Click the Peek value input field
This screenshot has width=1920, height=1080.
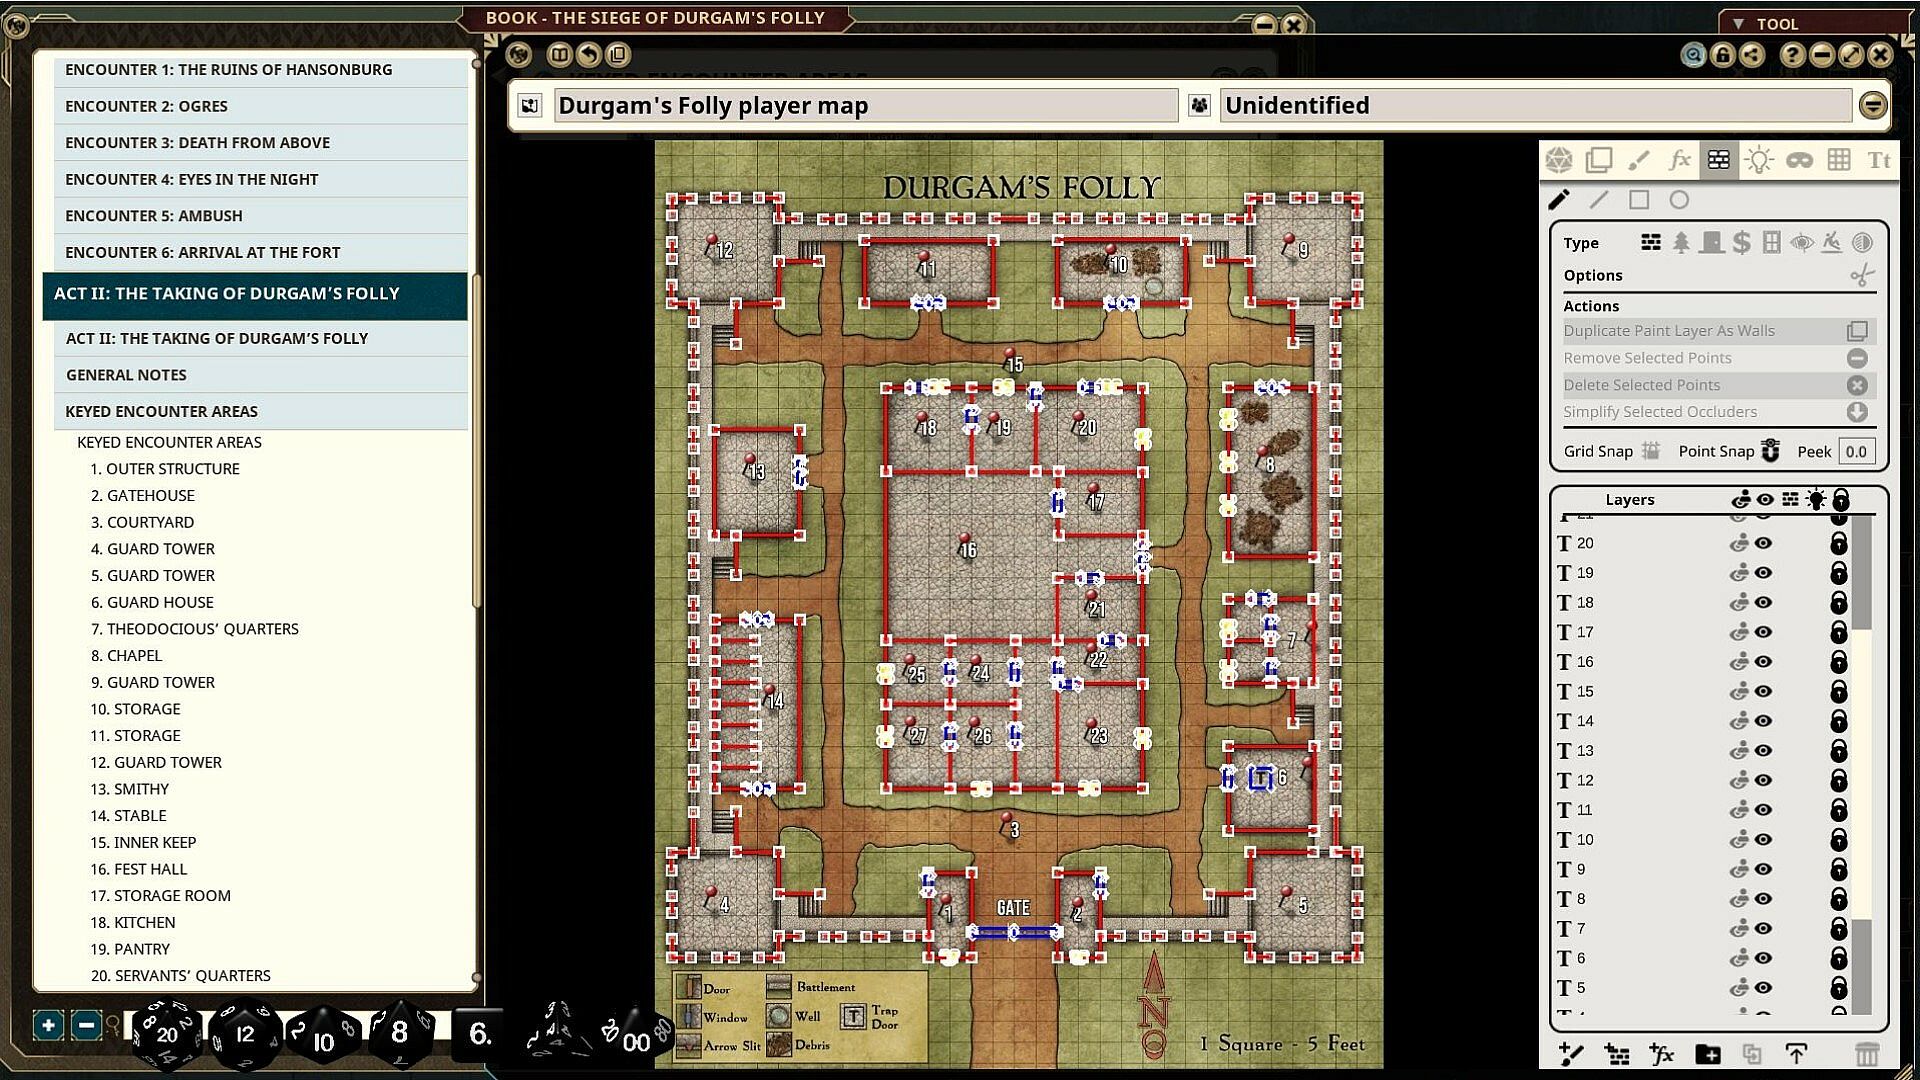1856,451
